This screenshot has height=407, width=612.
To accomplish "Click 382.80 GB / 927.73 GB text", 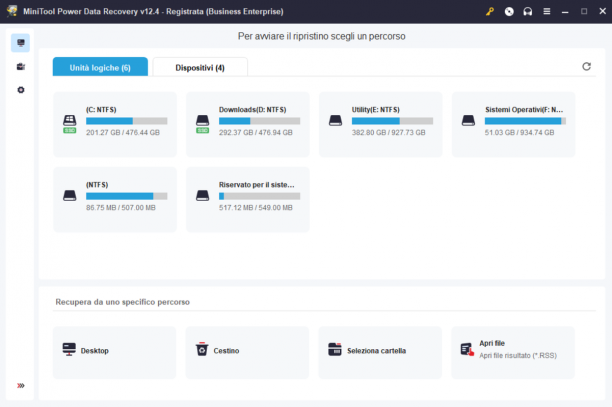I will coord(388,133).
